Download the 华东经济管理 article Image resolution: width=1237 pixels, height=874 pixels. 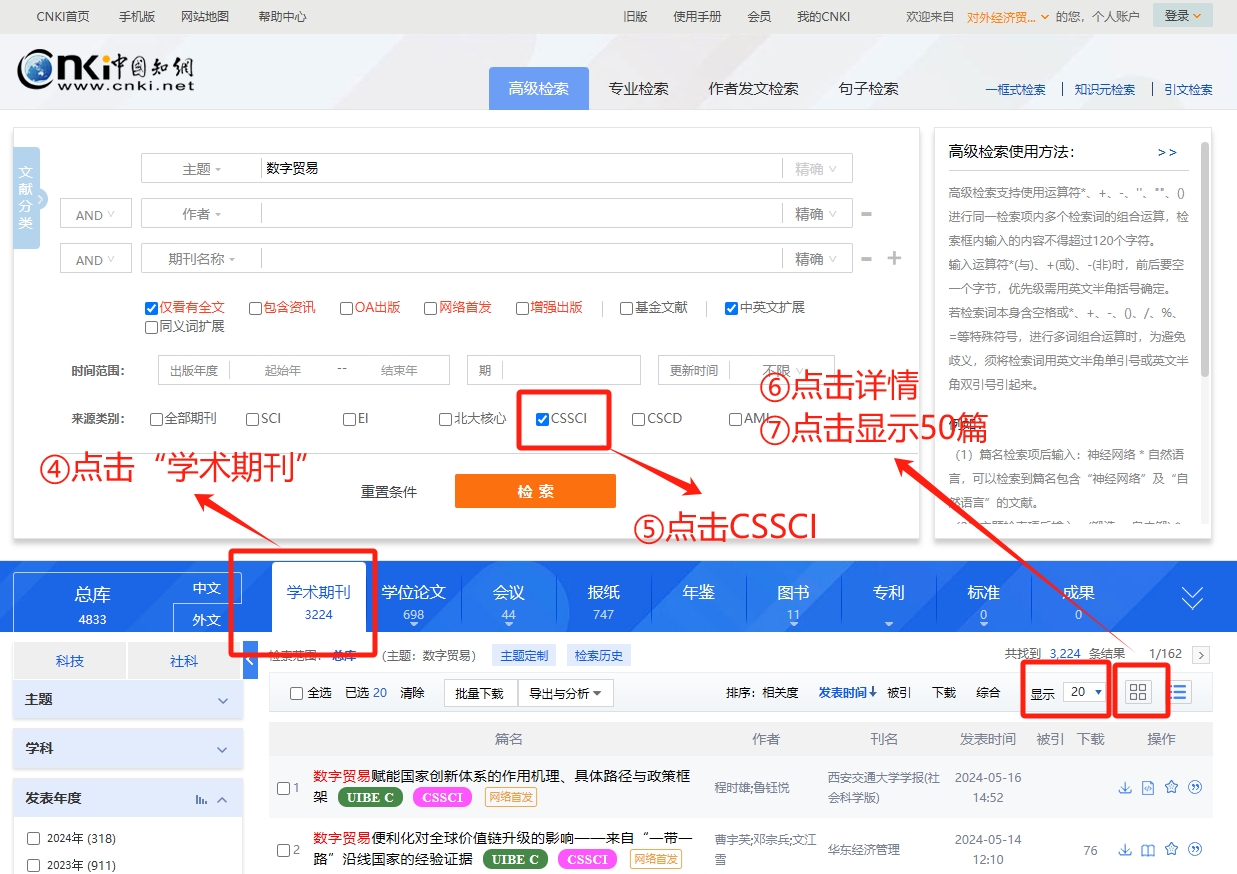pos(1125,850)
